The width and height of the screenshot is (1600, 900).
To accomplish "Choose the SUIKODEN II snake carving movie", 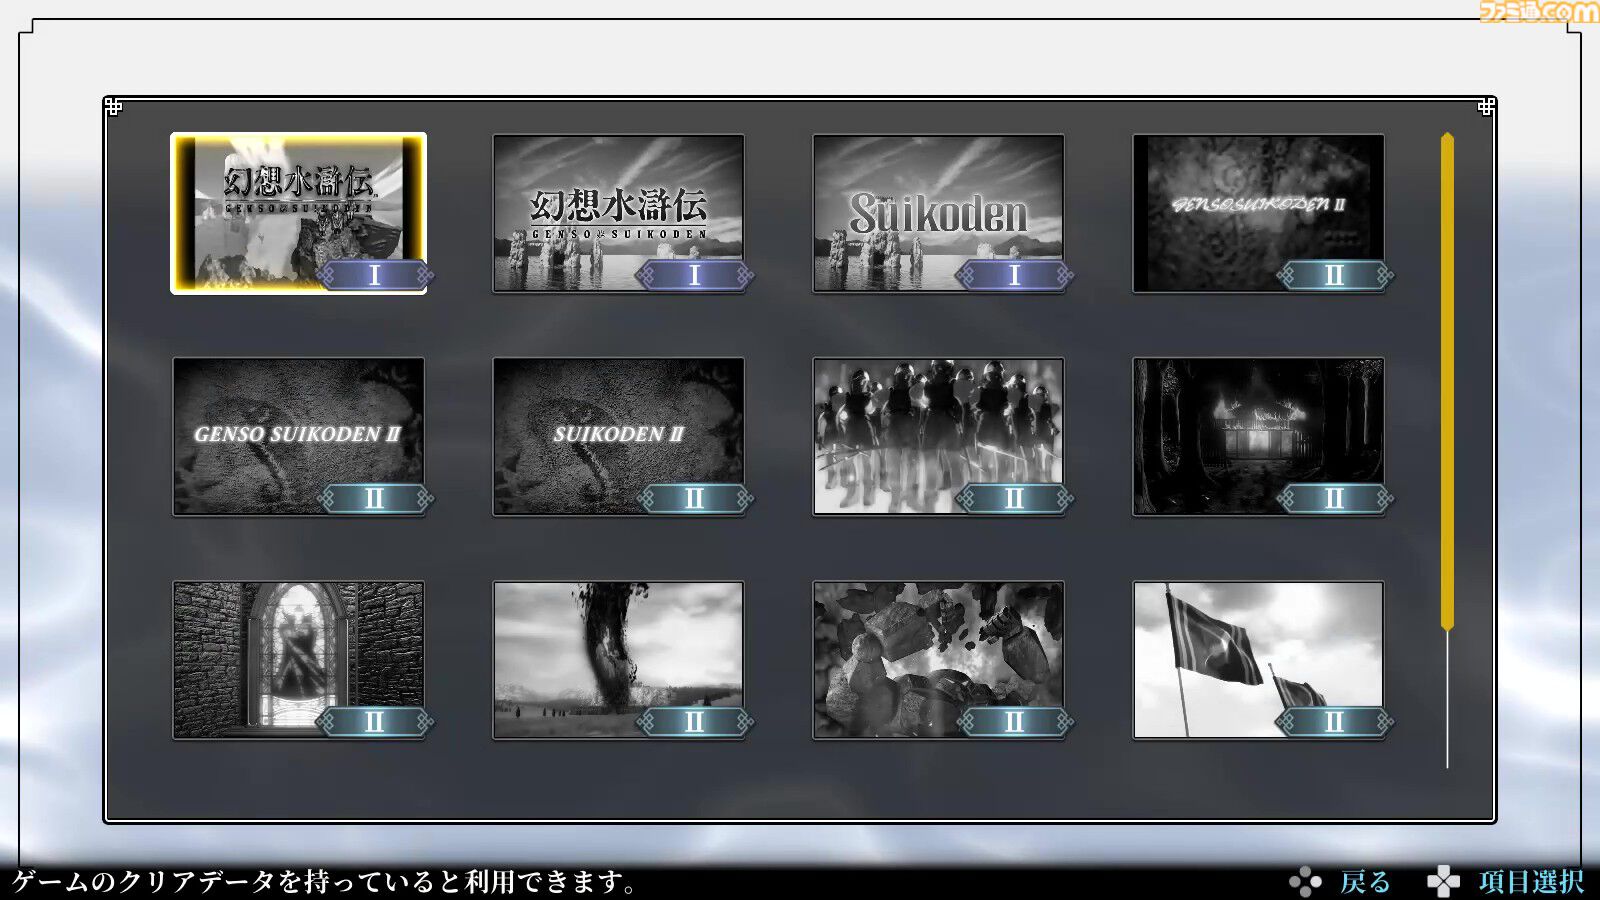I will 618,437.
